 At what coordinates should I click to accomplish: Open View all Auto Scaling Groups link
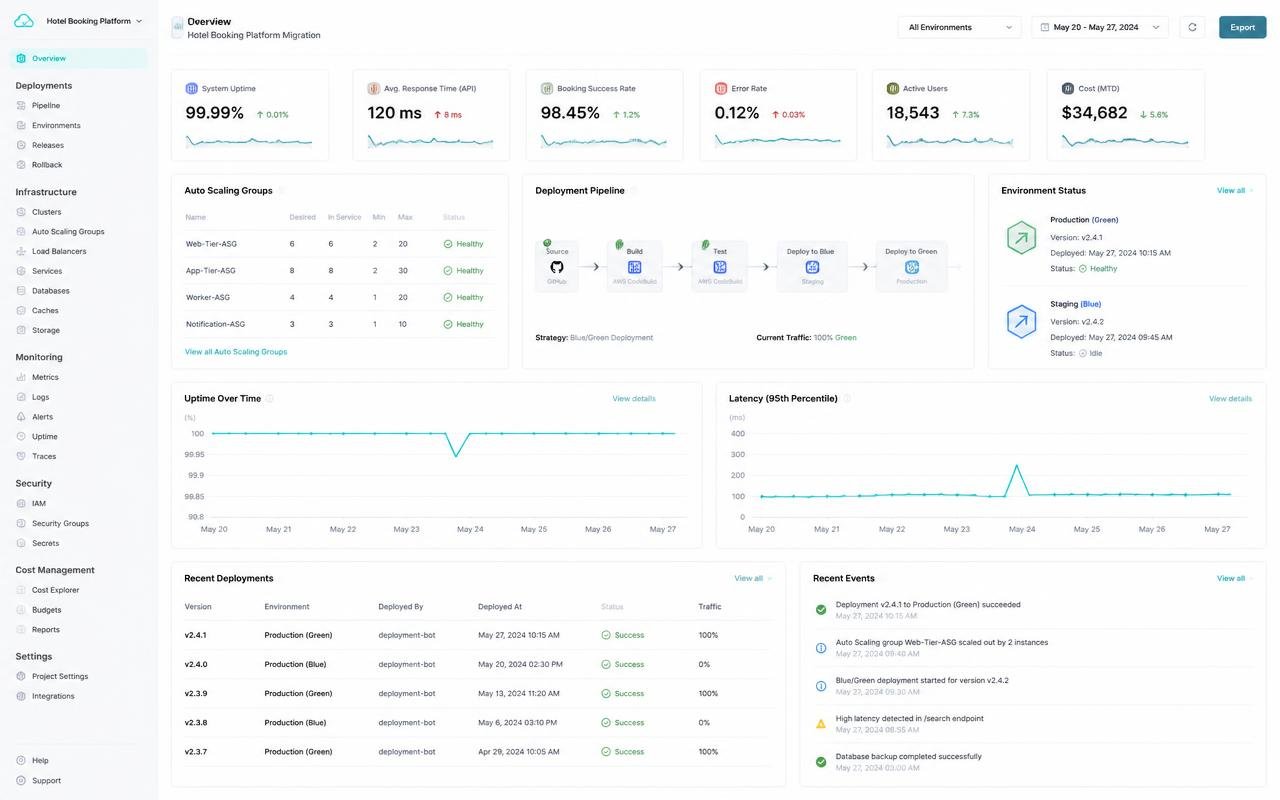(236, 352)
